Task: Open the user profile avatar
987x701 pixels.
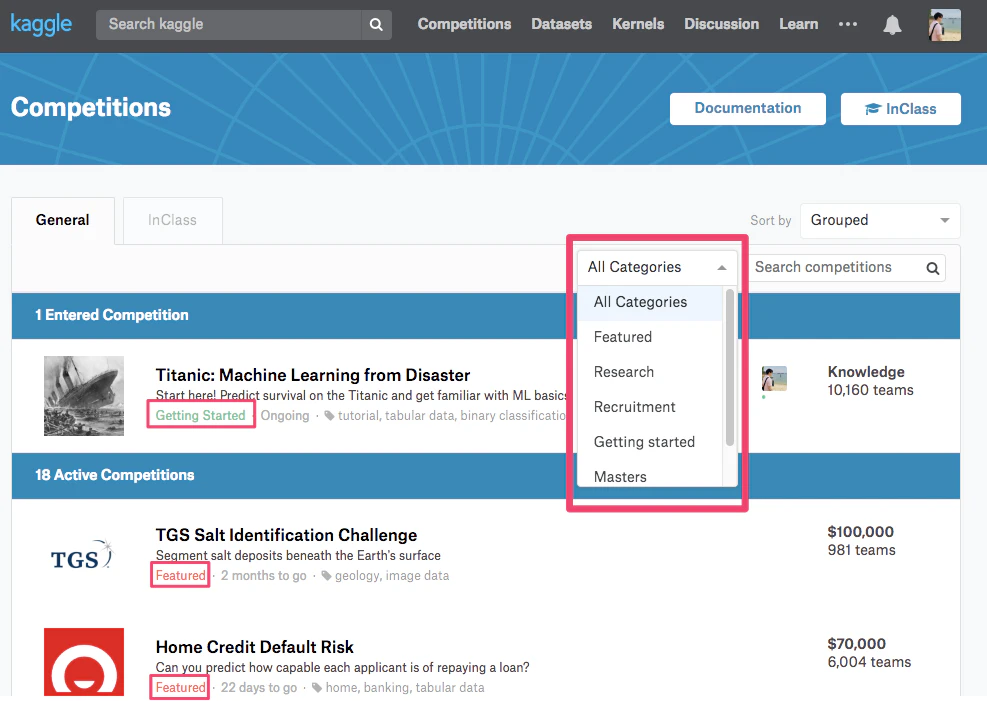Action: point(945,25)
